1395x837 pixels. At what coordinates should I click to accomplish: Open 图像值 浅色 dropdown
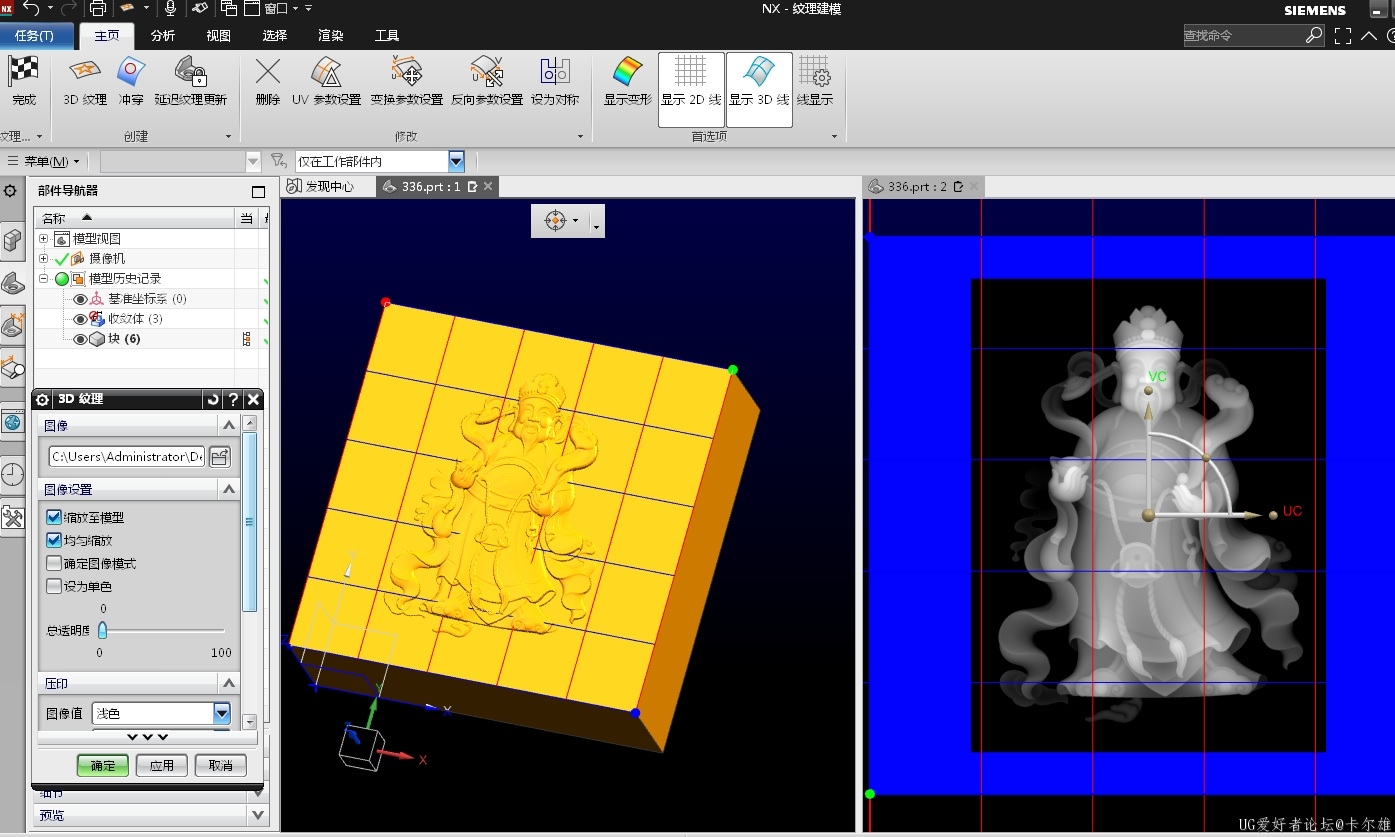click(x=222, y=713)
